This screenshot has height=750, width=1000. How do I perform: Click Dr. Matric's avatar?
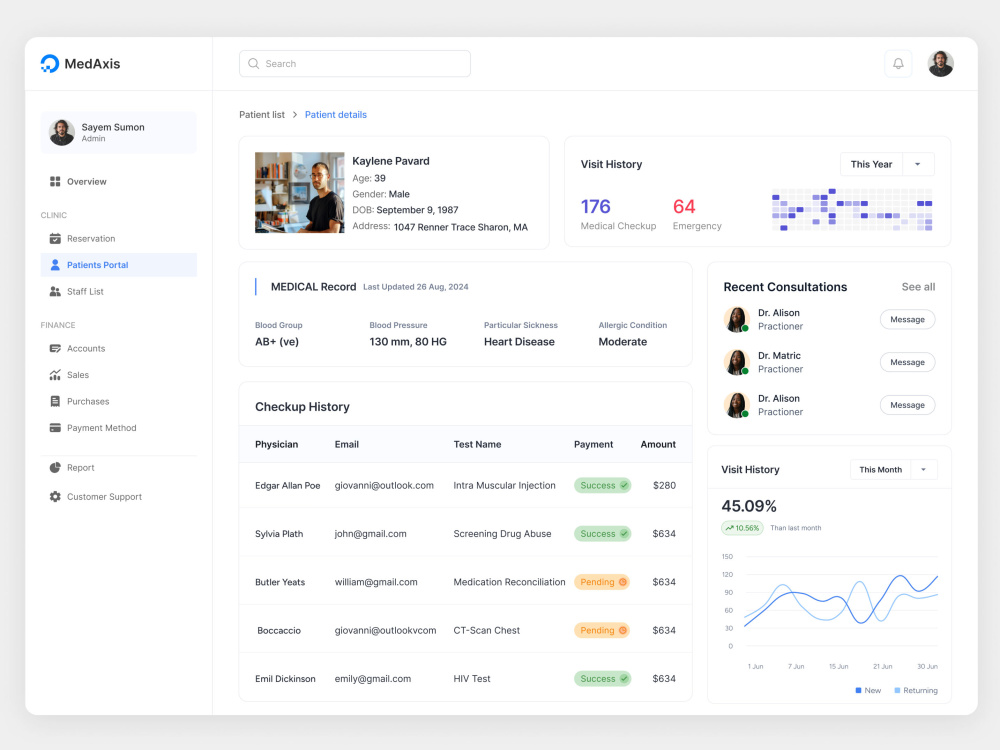pyautogui.click(x=737, y=362)
